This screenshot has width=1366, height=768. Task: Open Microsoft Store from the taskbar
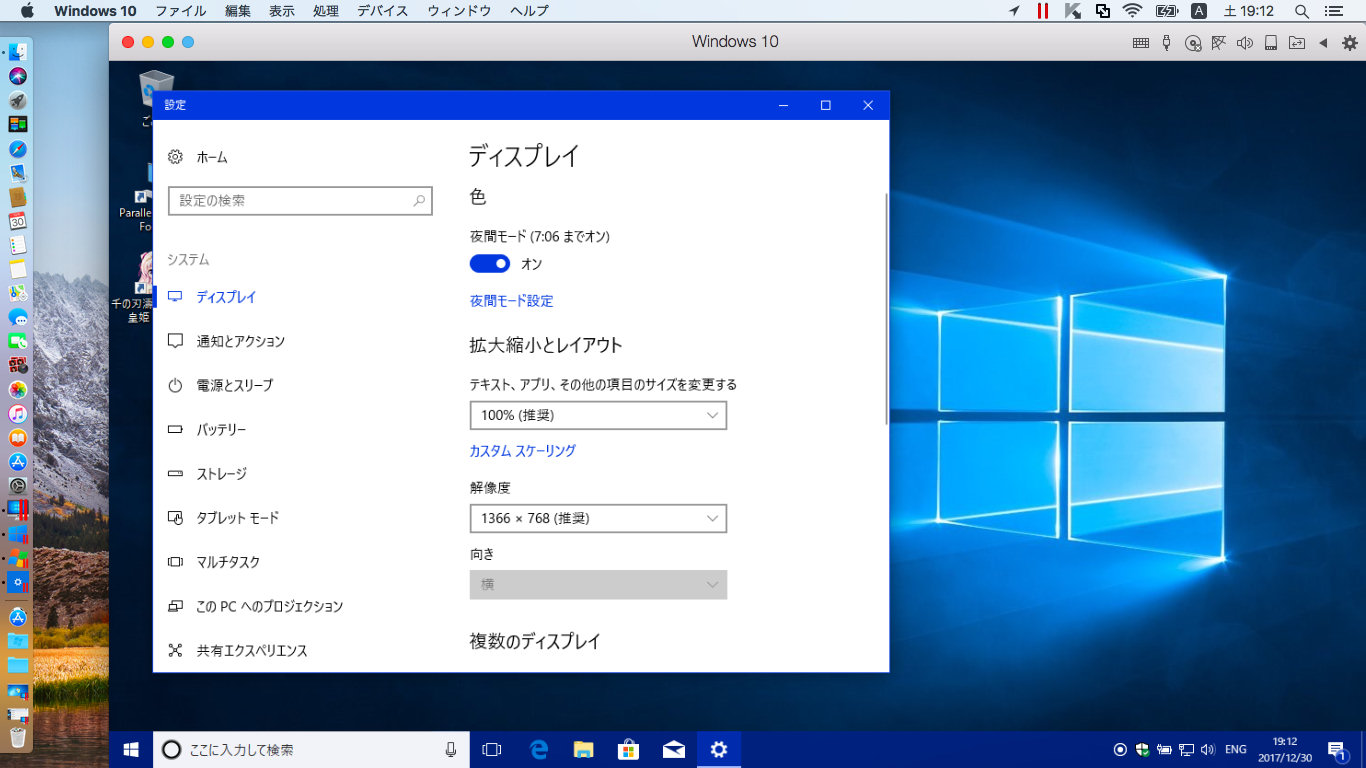(x=629, y=749)
